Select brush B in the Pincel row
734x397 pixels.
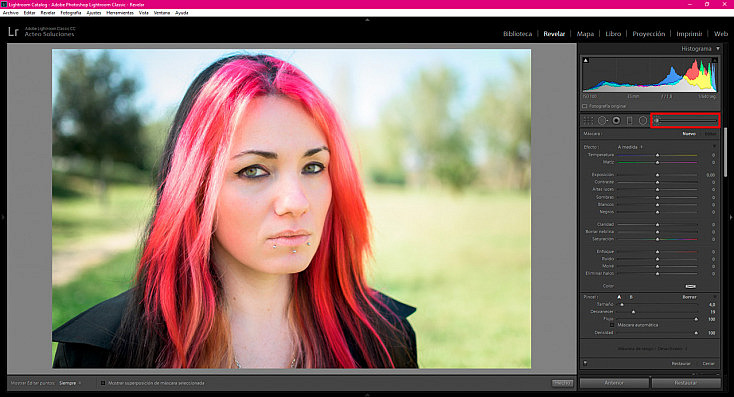pos(631,297)
